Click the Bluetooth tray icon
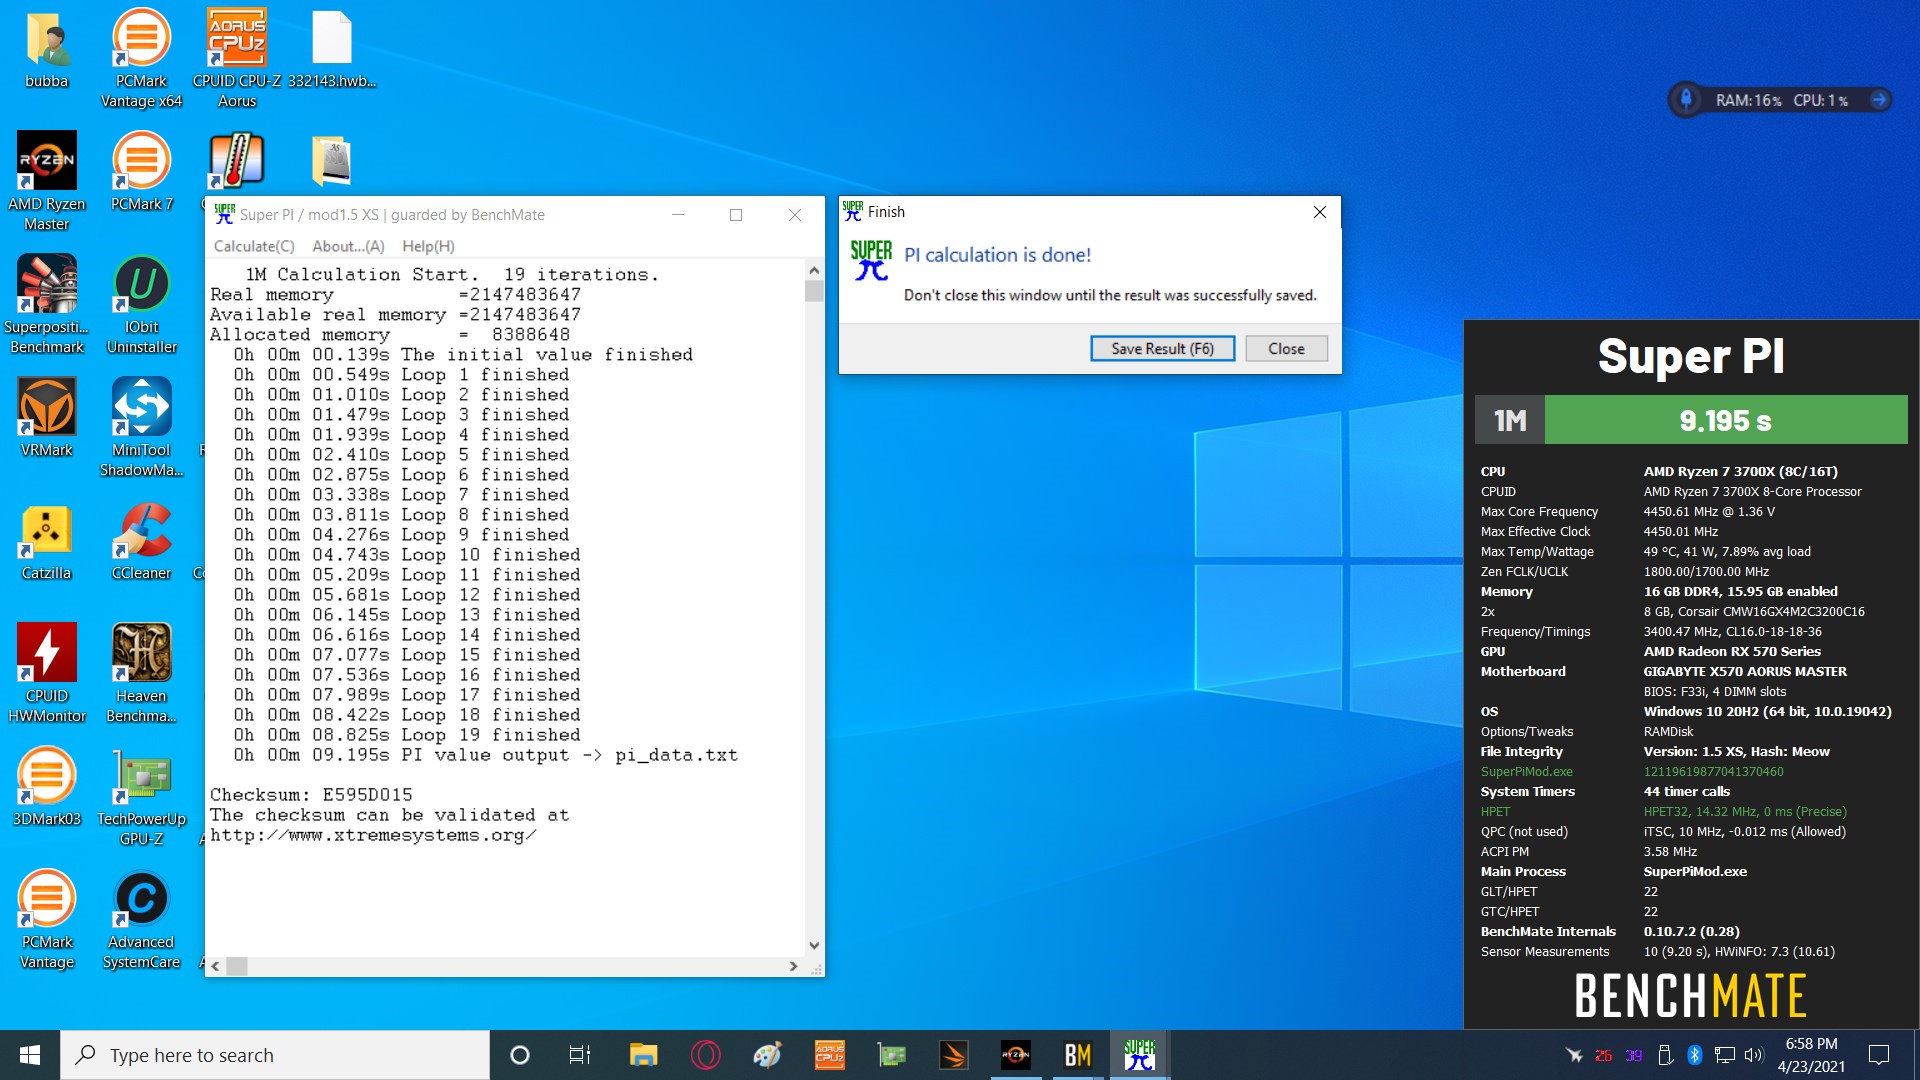This screenshot has height=1080, width=1920. [1694, 1055]
